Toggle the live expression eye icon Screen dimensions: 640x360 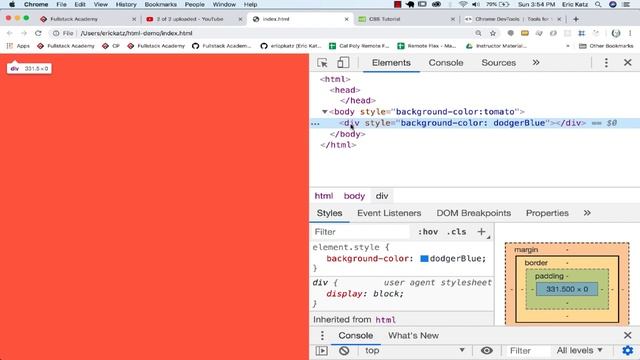click(x=487, y=351)
